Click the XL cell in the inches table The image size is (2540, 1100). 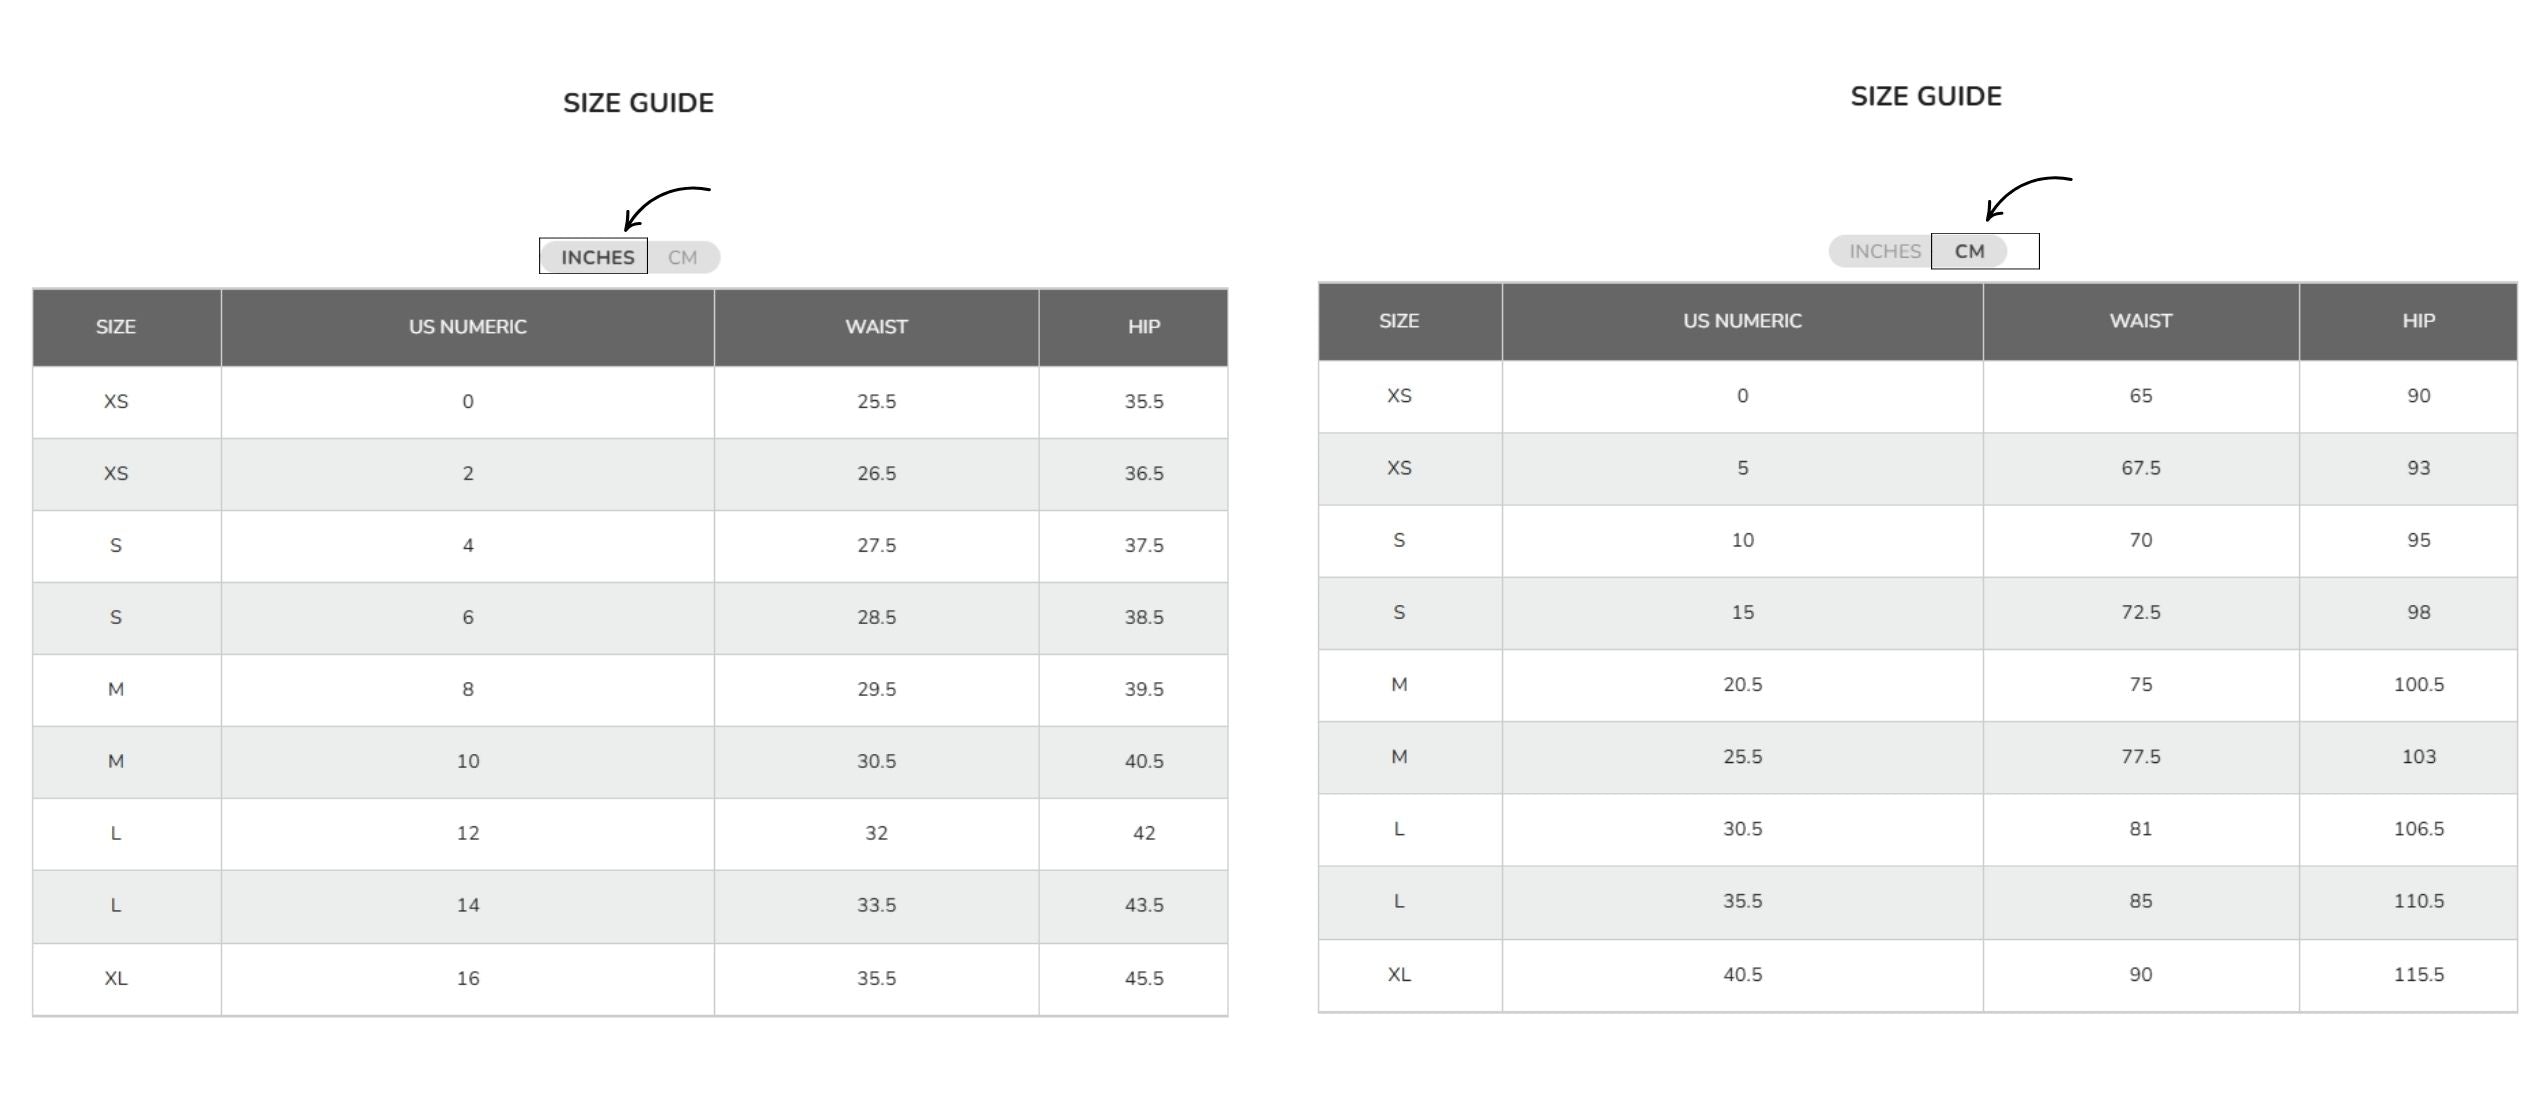point(116,978)
